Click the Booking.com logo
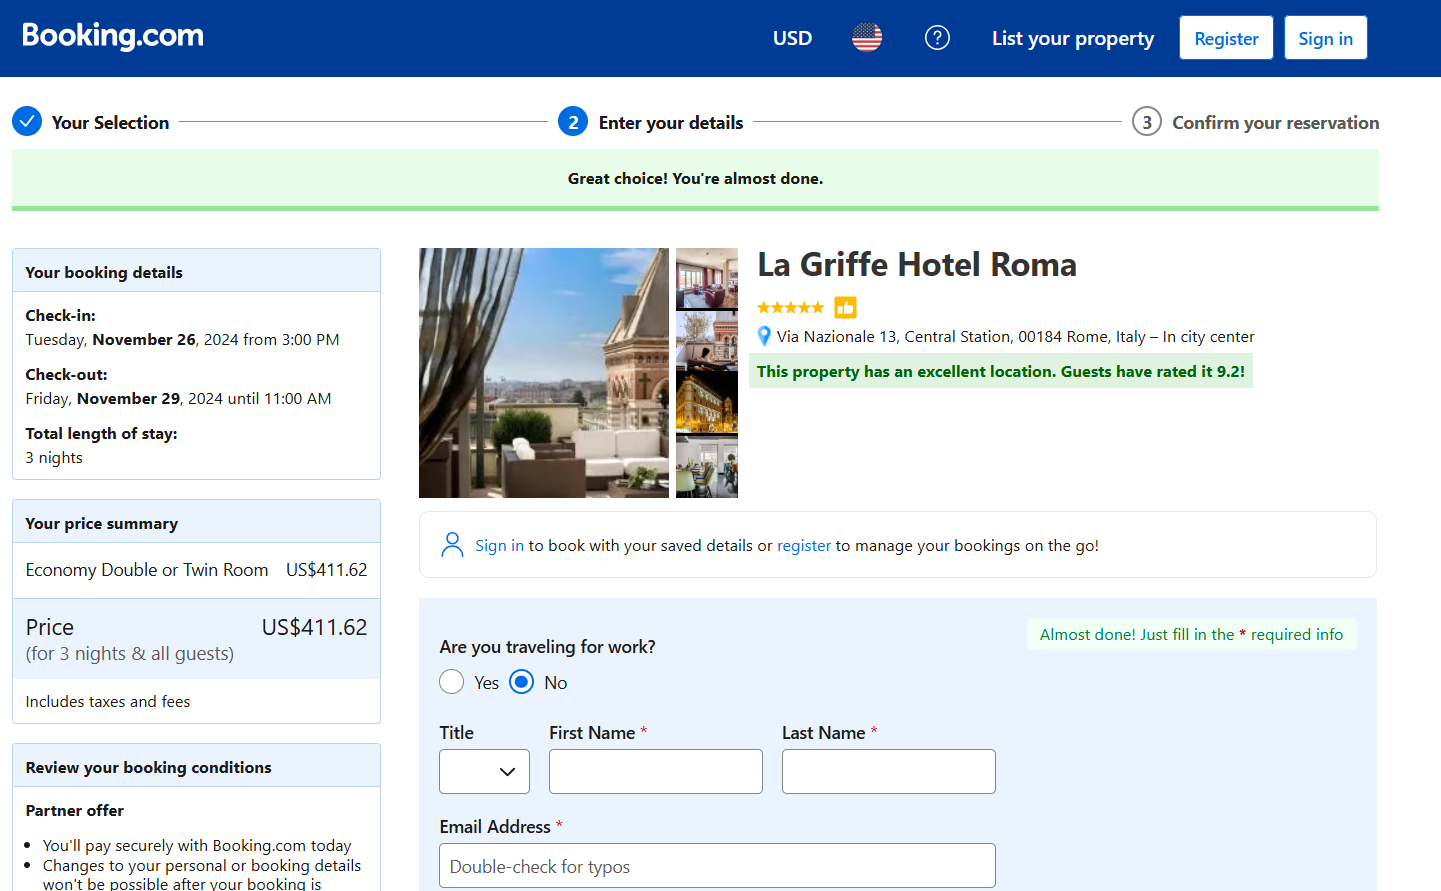The image size is (1441, 891). click(x=113, y=36)
